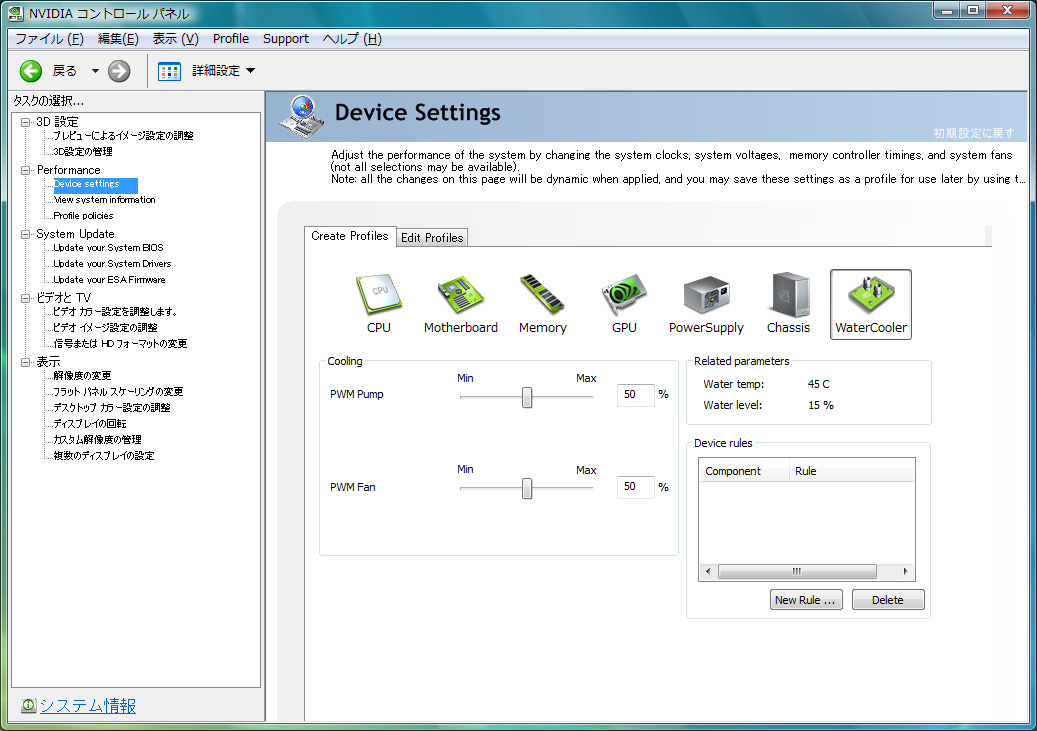Image resolution: width=1037 pixels, height=731 pixels.
Task: Select Update your ESA Firmware item
Action: (109, 280)
